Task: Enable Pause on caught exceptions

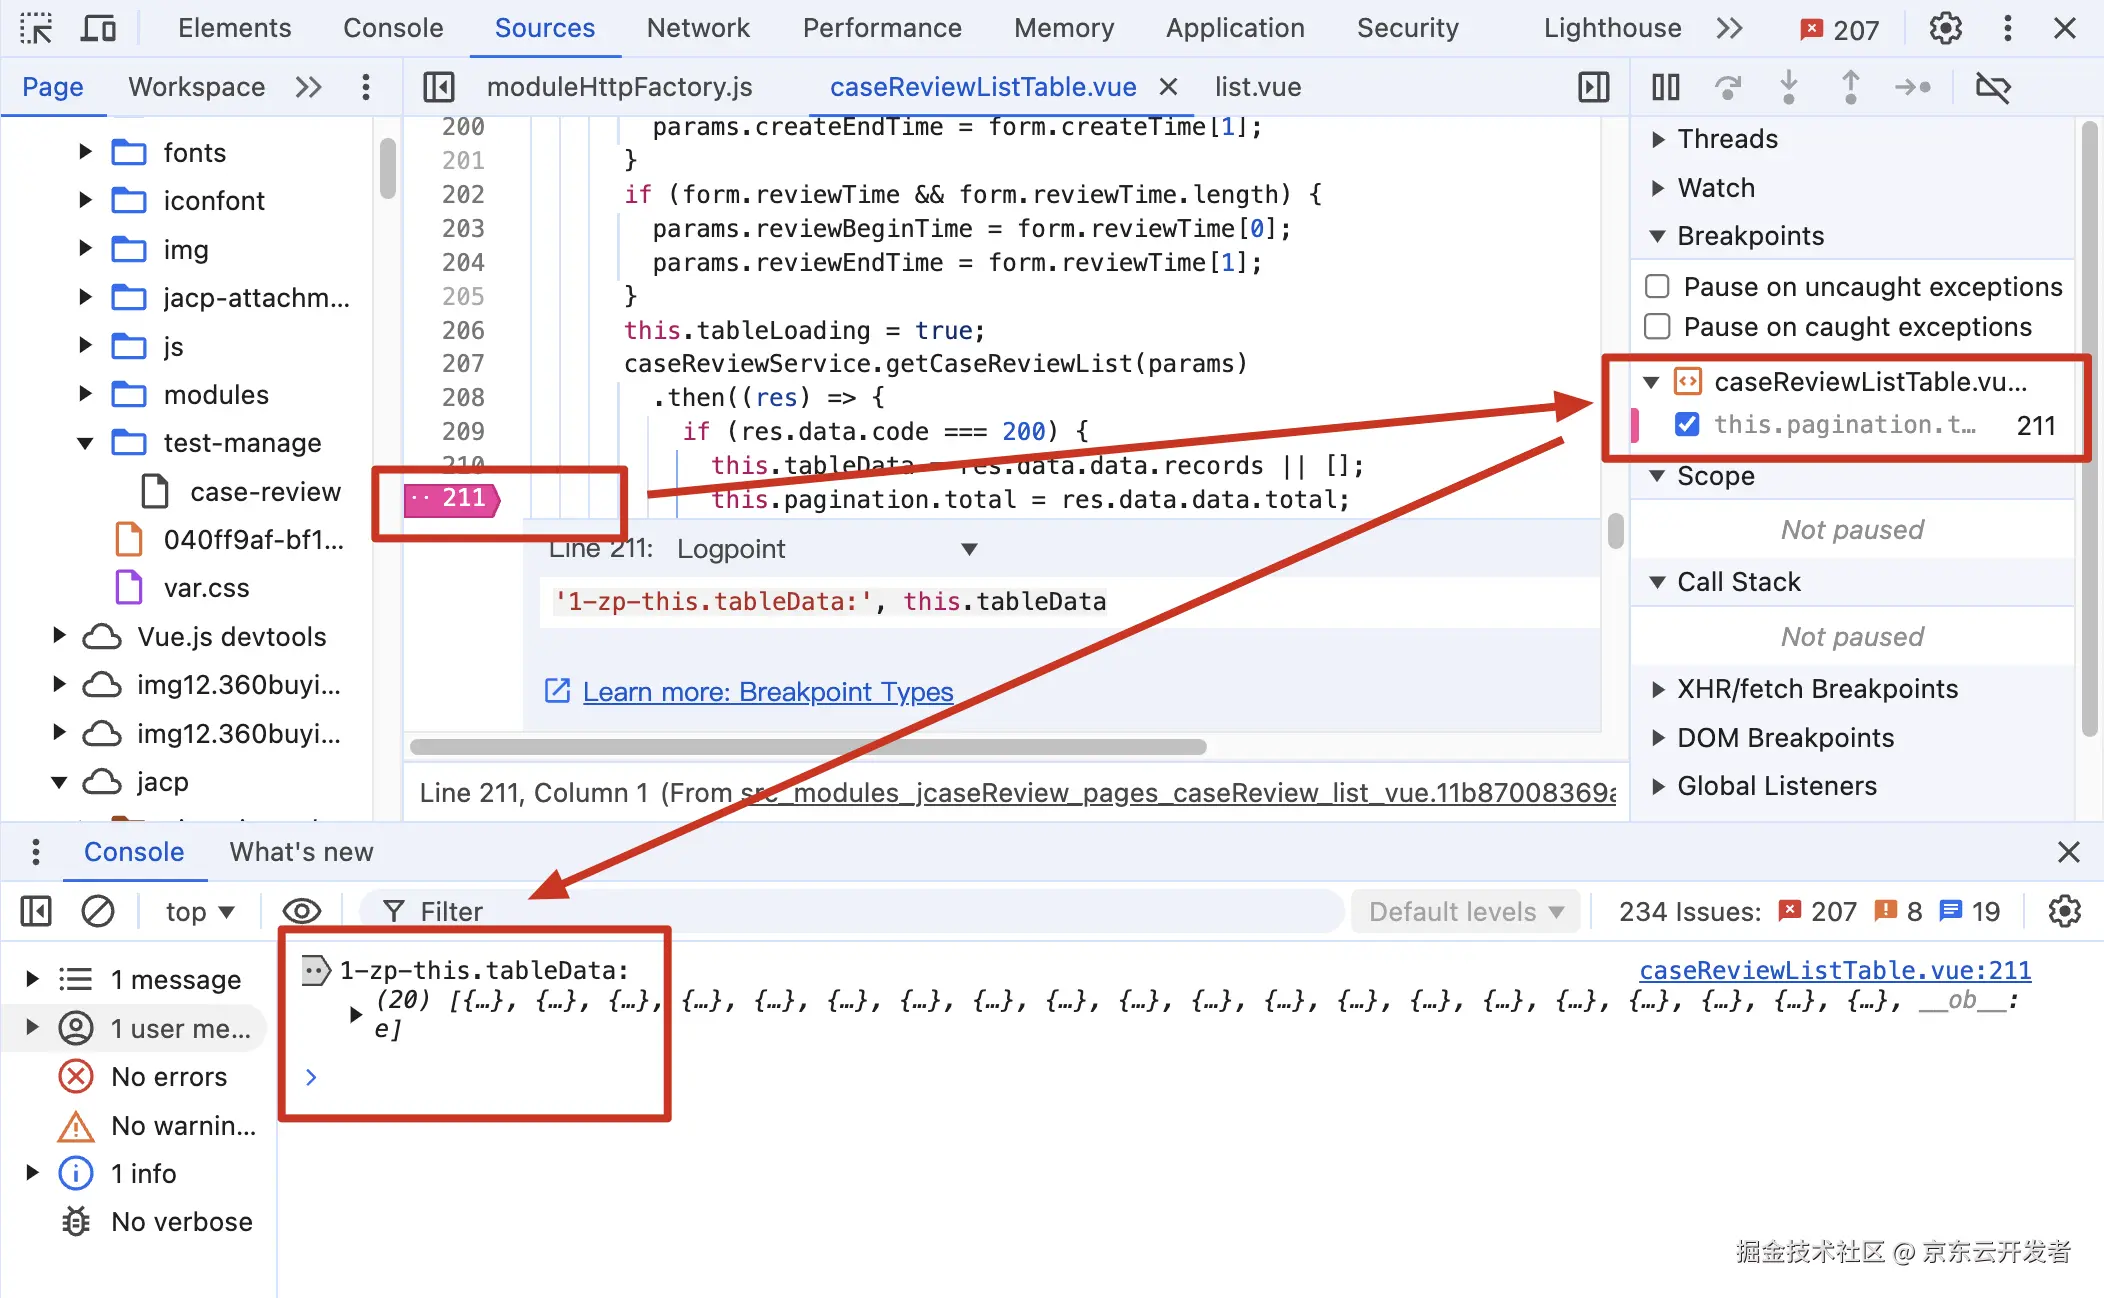Action: (1657, 327)
